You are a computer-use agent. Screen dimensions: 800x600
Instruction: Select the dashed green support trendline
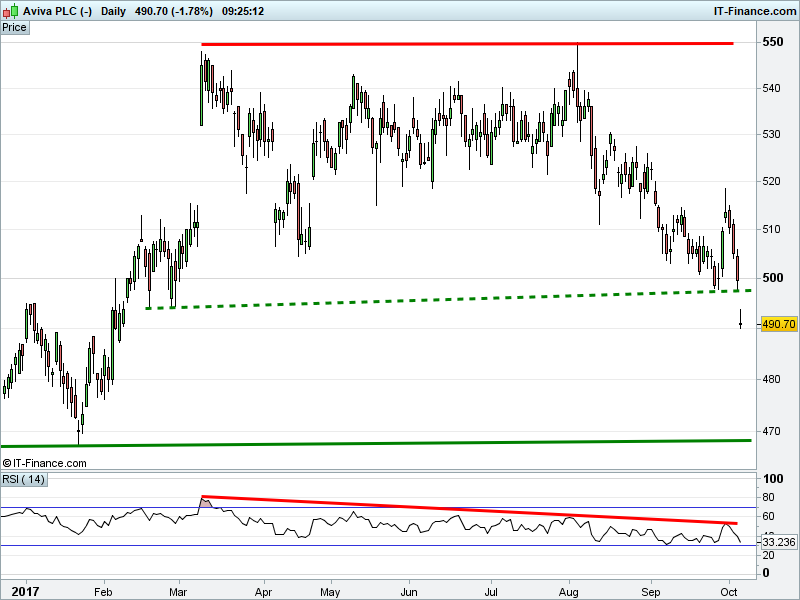click(448, 299)
